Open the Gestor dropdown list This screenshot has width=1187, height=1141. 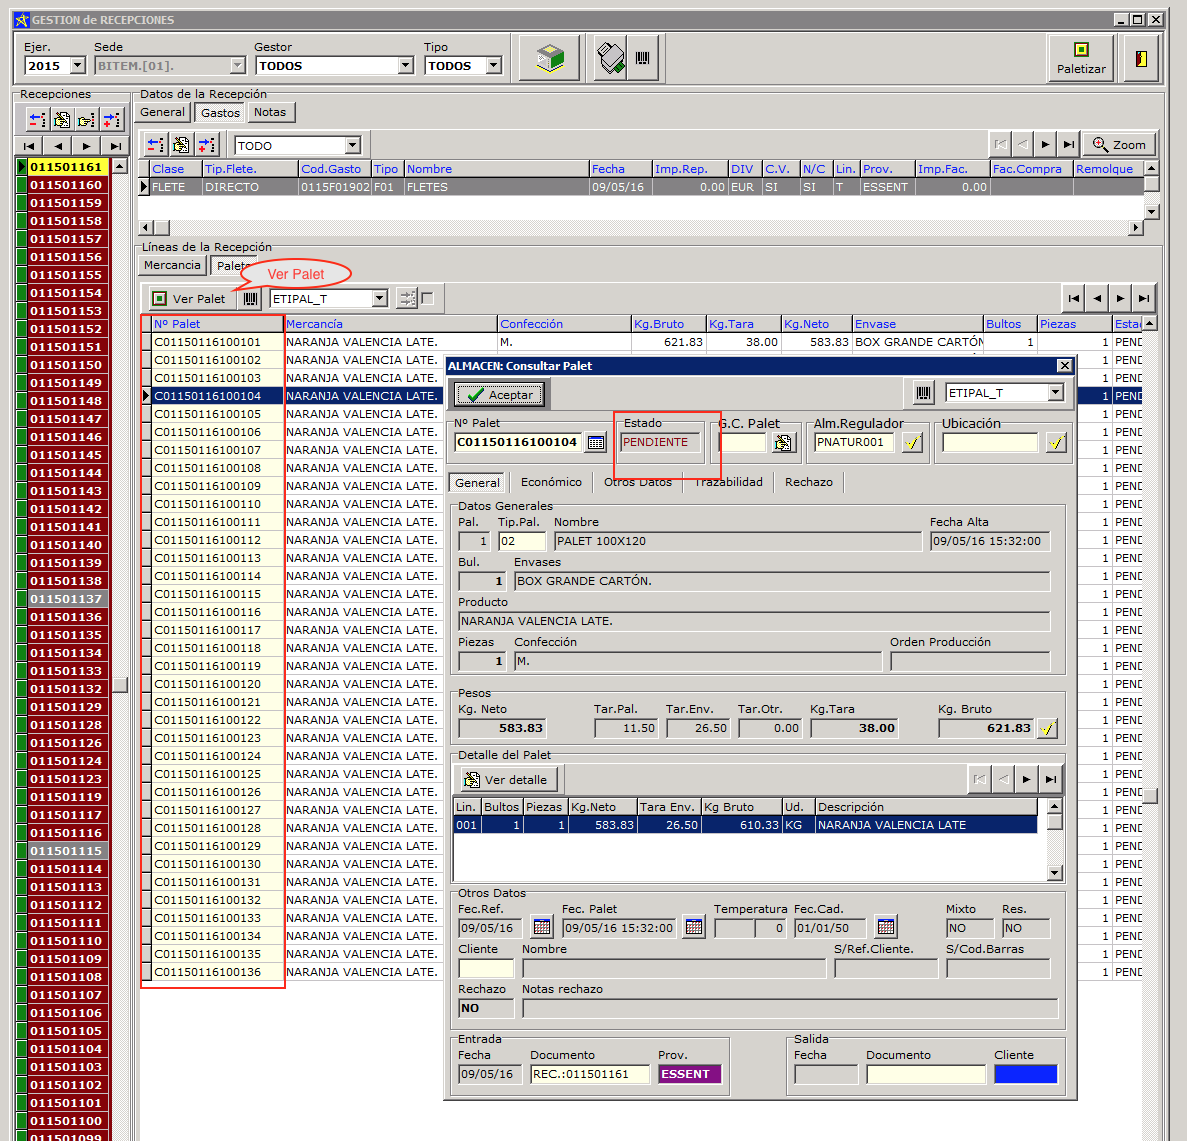405,66
